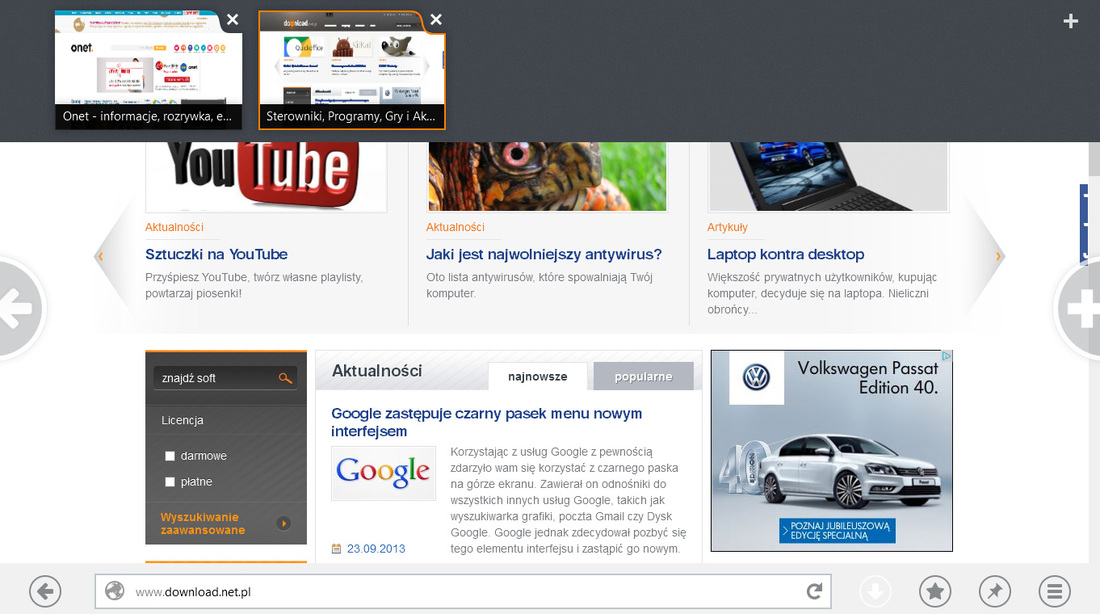Show next carousel items arrow
This screenshot has width=1100, height=614.
coord(998,256)
